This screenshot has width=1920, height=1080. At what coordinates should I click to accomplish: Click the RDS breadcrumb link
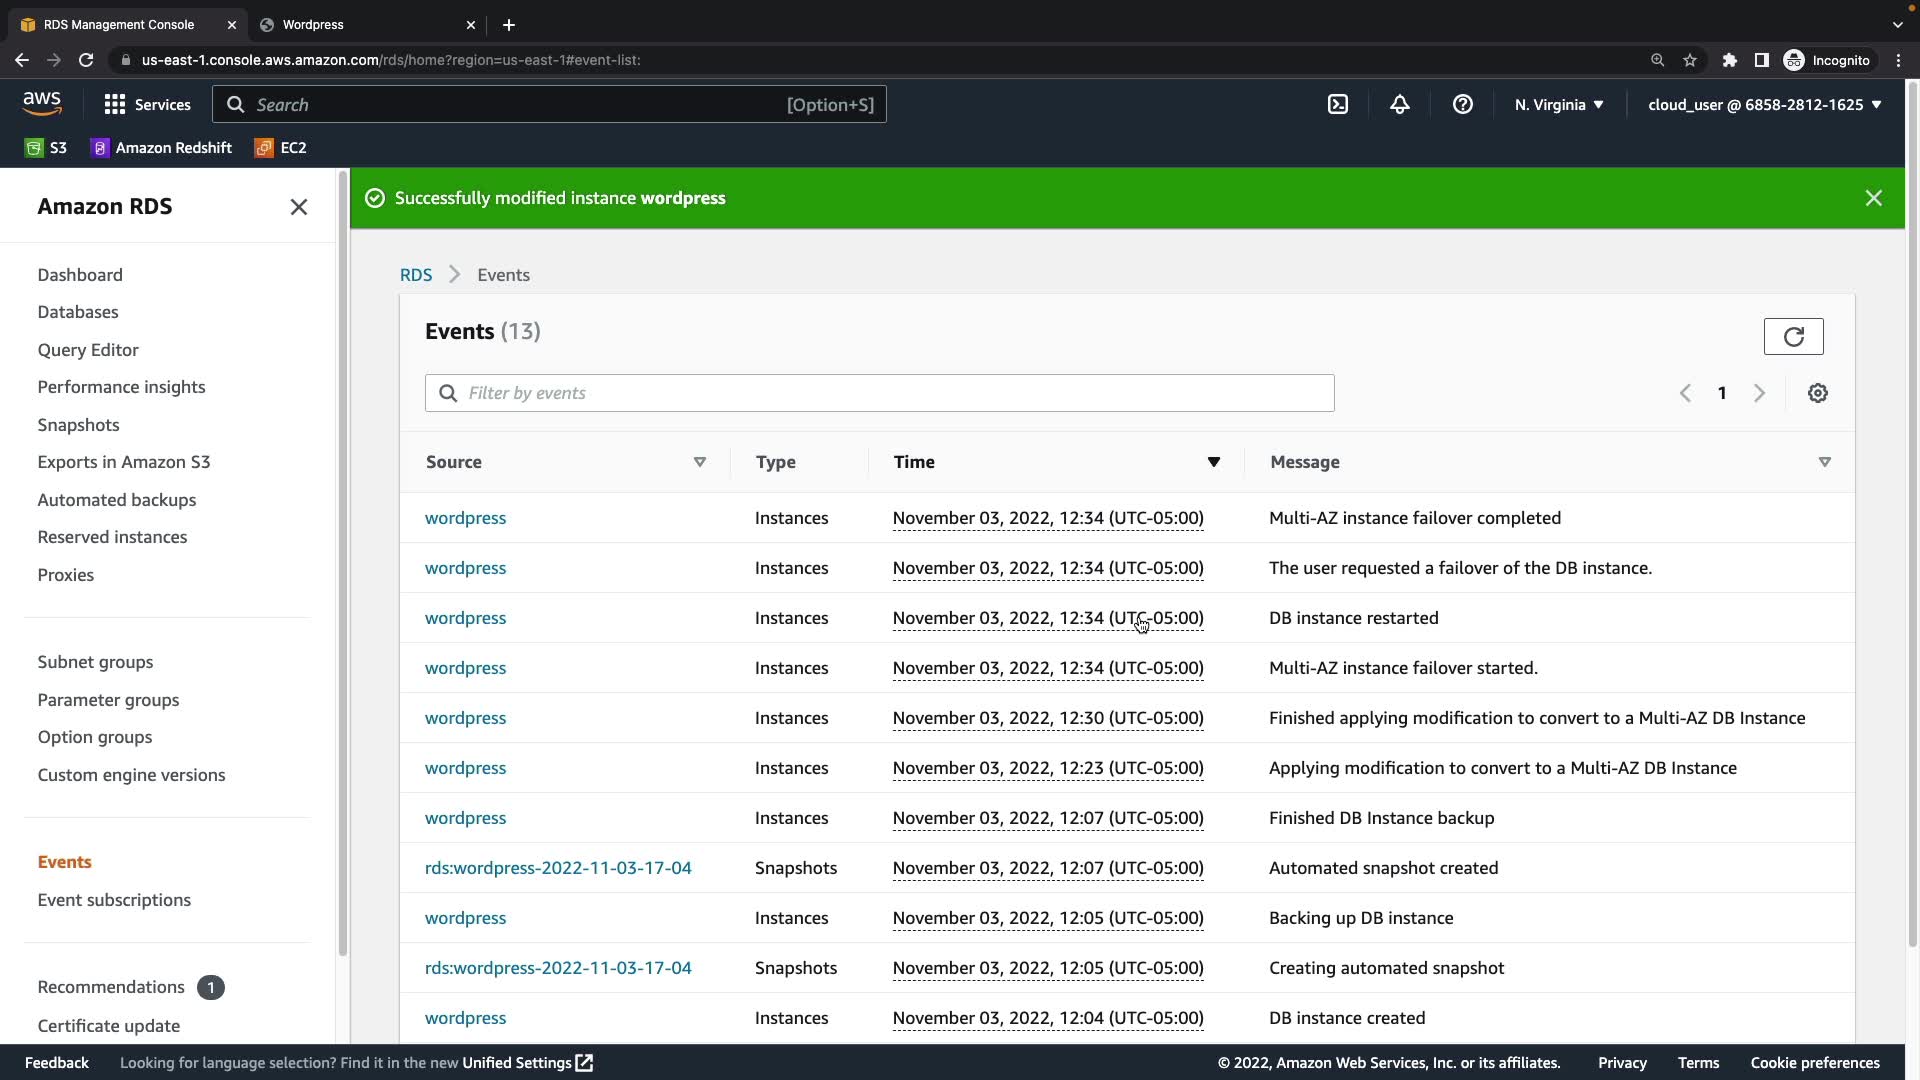(415, 275)
